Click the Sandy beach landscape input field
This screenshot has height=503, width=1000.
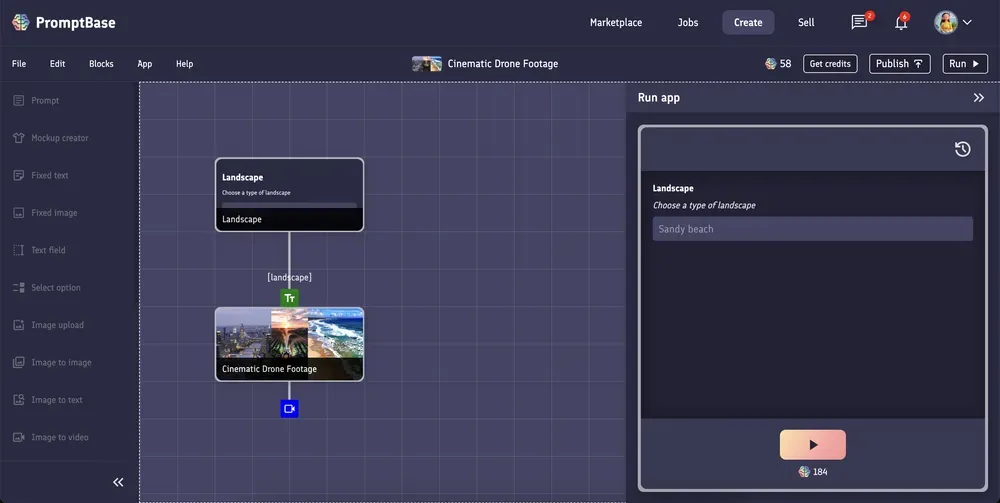tap(812, 229)
